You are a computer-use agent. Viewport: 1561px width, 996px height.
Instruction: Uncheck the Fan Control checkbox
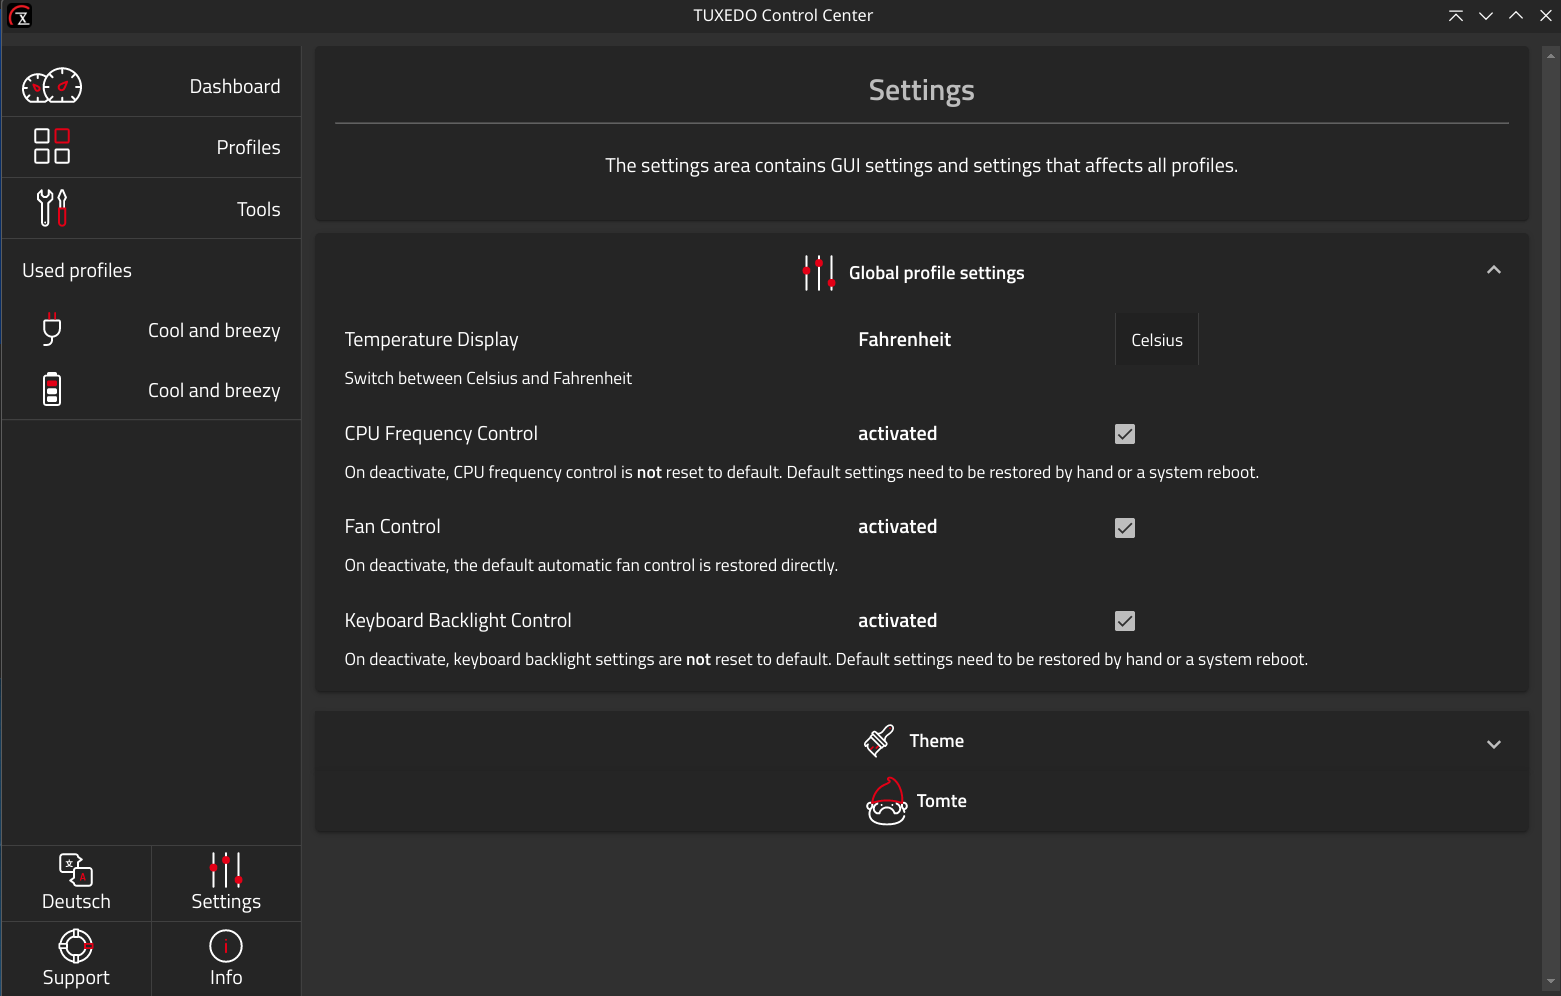[1125, 528]
